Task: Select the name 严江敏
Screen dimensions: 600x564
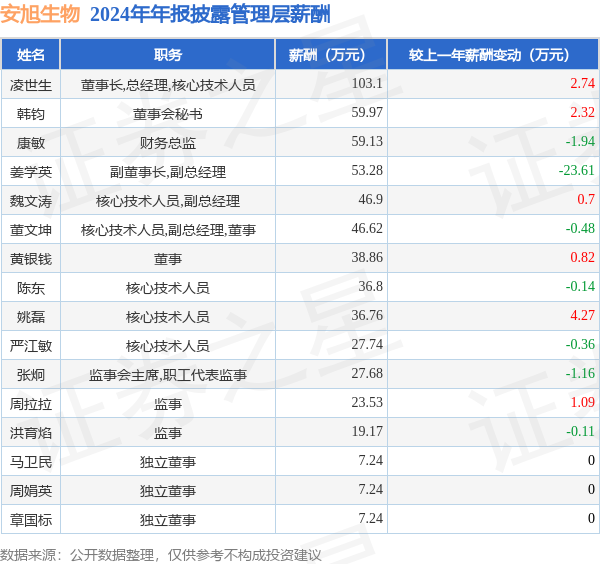Action: click(x=31, y=346)
